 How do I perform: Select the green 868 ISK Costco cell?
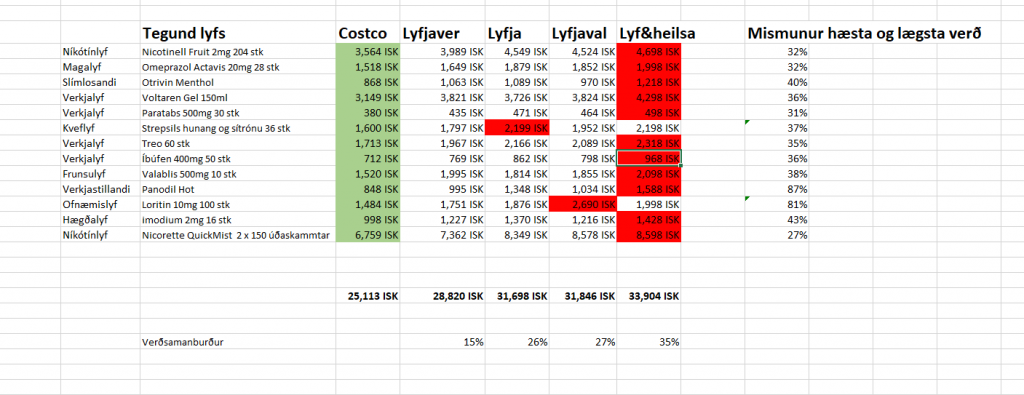(x=368, y=82)
